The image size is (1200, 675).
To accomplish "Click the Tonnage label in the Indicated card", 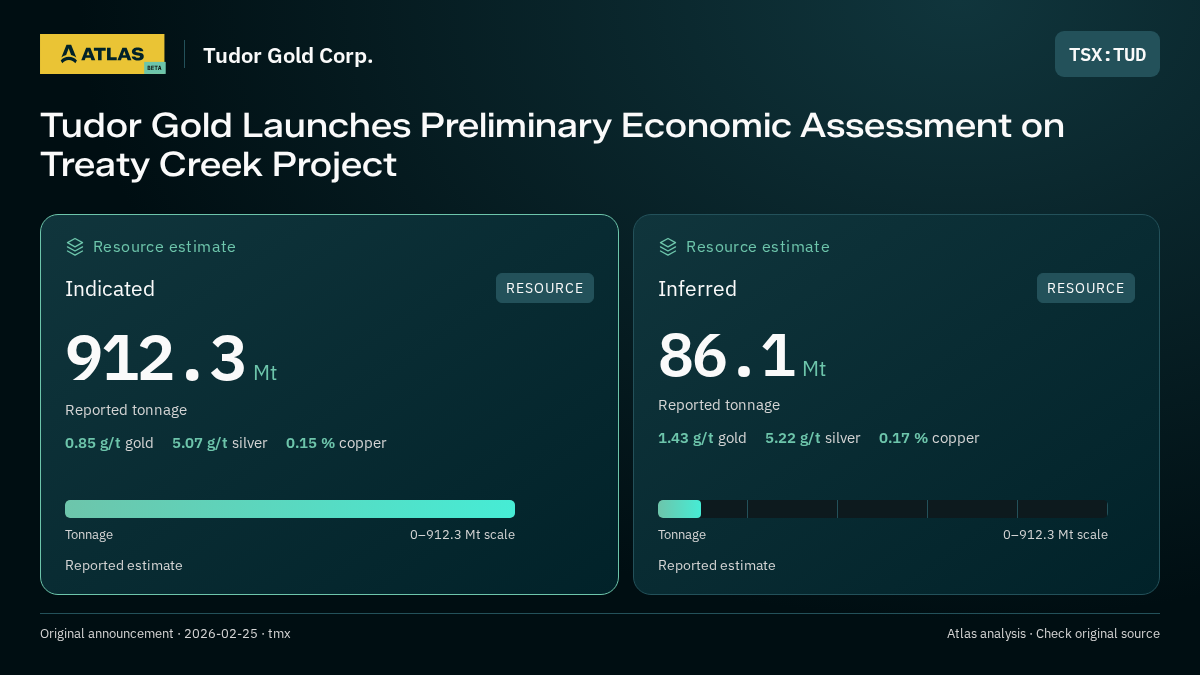I will click(x=89, y=535).
